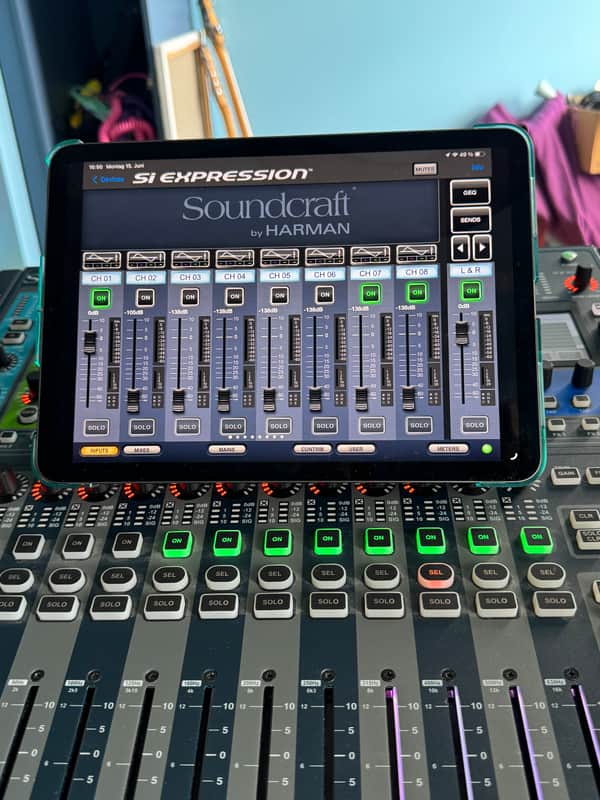
Task: Click the CH 01 fader knob
Action: [x=90, y=342]
